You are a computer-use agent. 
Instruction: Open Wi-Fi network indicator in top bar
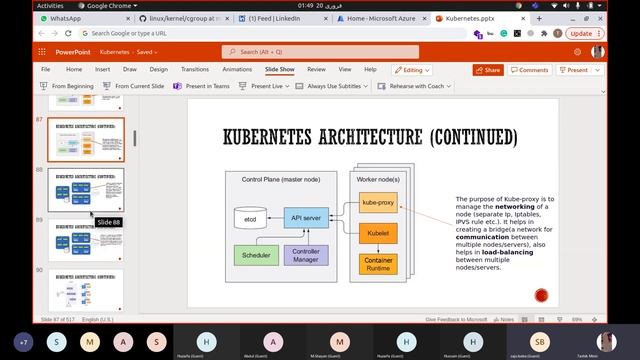point(554,6)
